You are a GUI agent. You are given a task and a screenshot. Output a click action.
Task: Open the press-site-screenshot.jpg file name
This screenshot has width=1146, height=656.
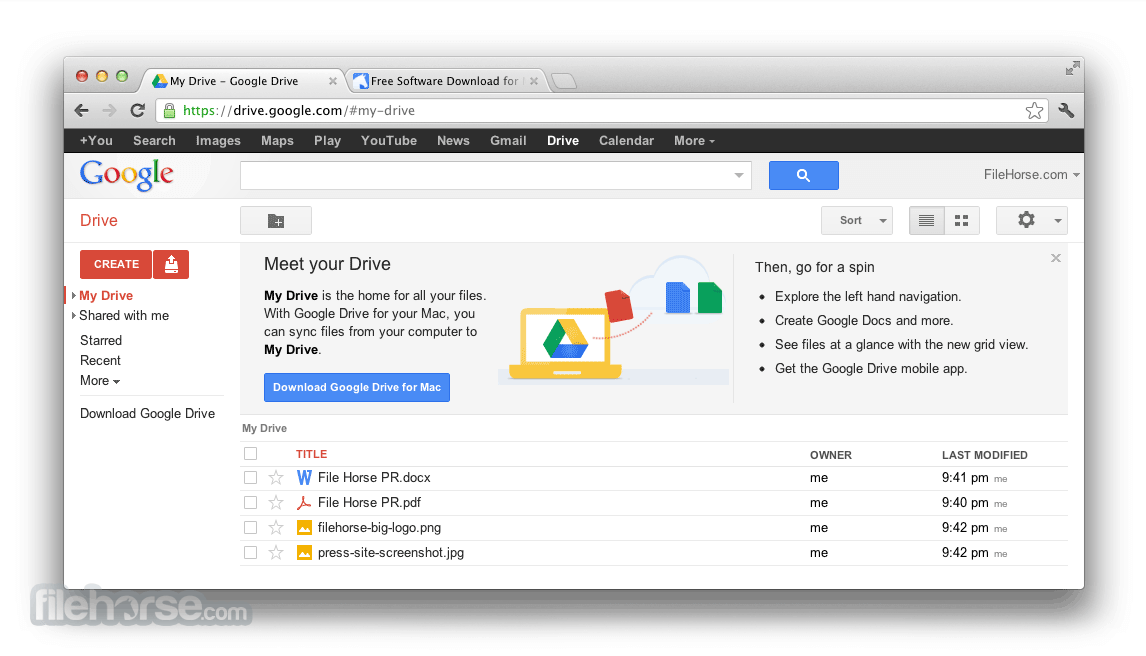point(391,553)
